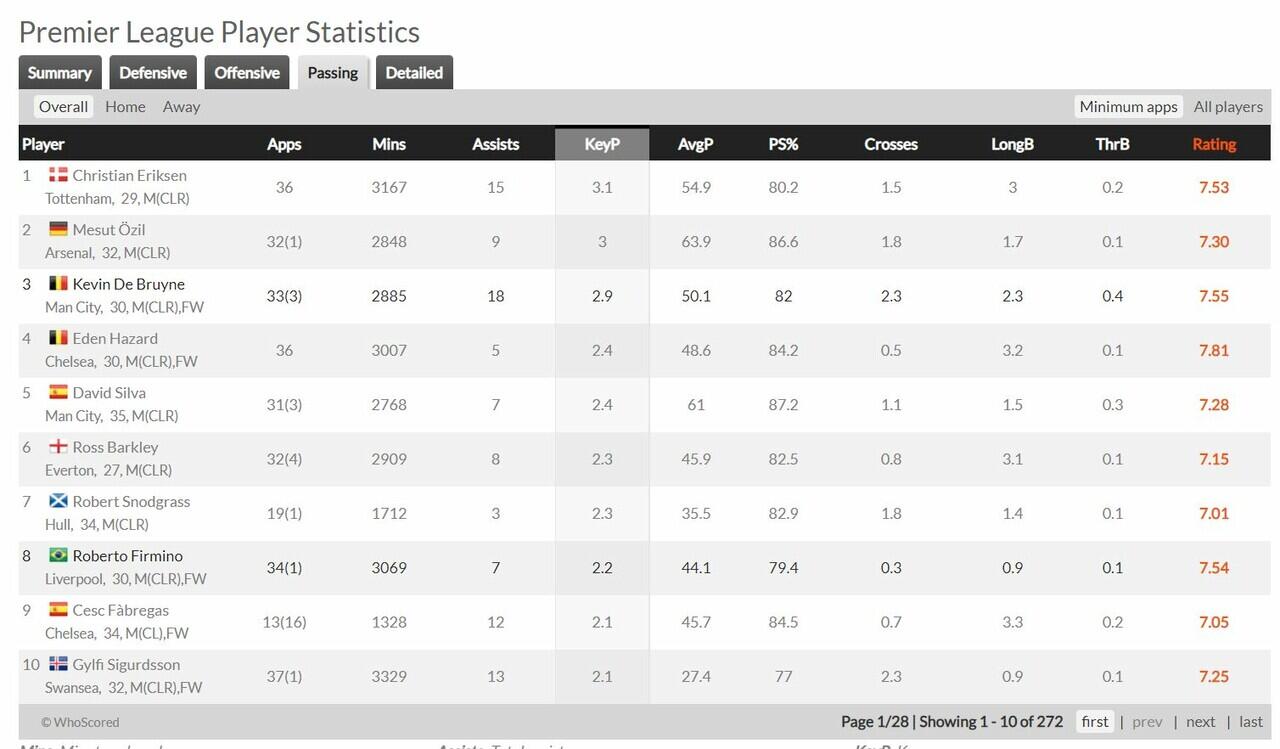1280x749 pixels.
Task: Sort players by Assists column
Action: [495, 144]
